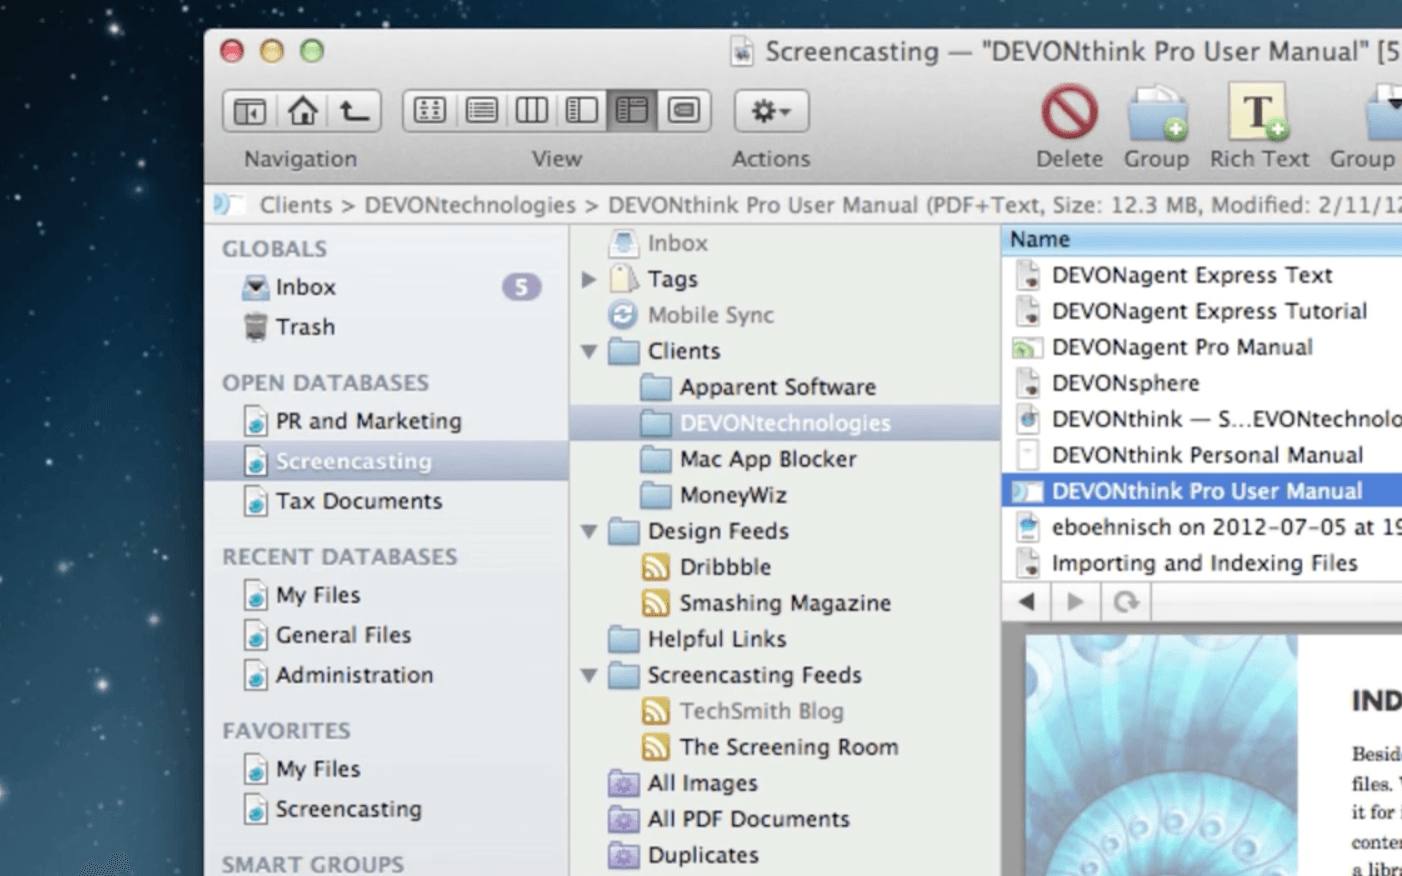Sort by the Name column header
The width and height of the screenshot is (1402, 876).
(x=1201, y=240)
